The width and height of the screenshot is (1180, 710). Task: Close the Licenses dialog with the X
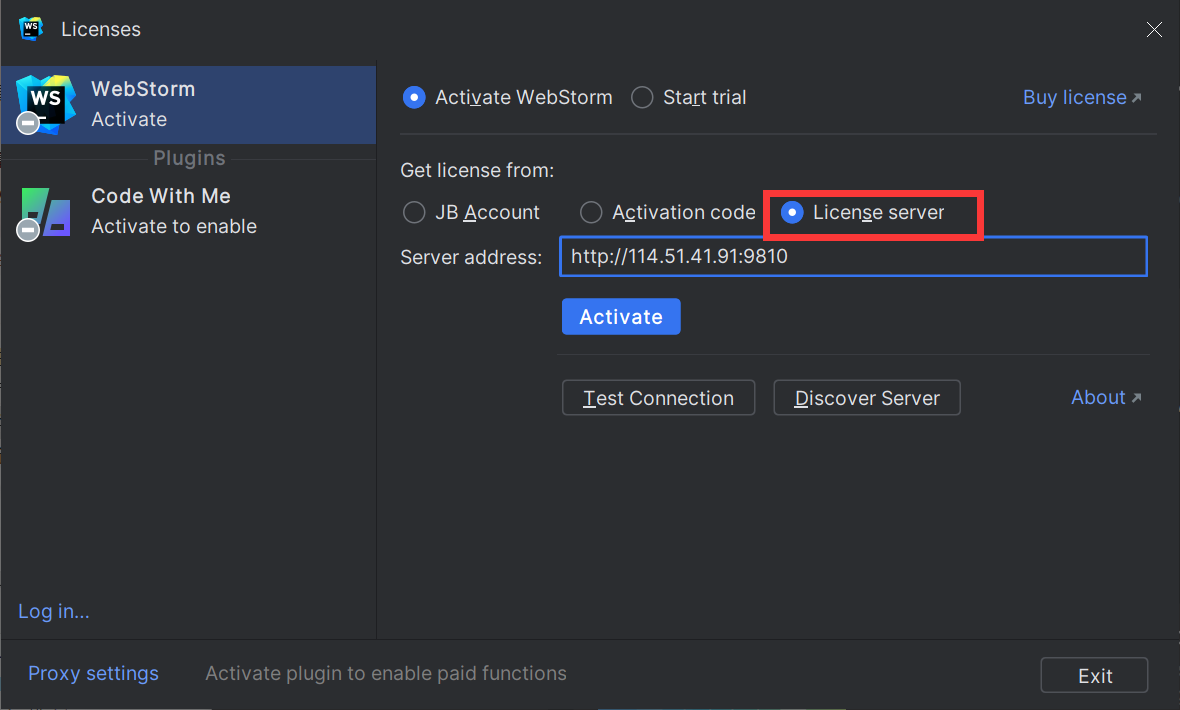1154,30
